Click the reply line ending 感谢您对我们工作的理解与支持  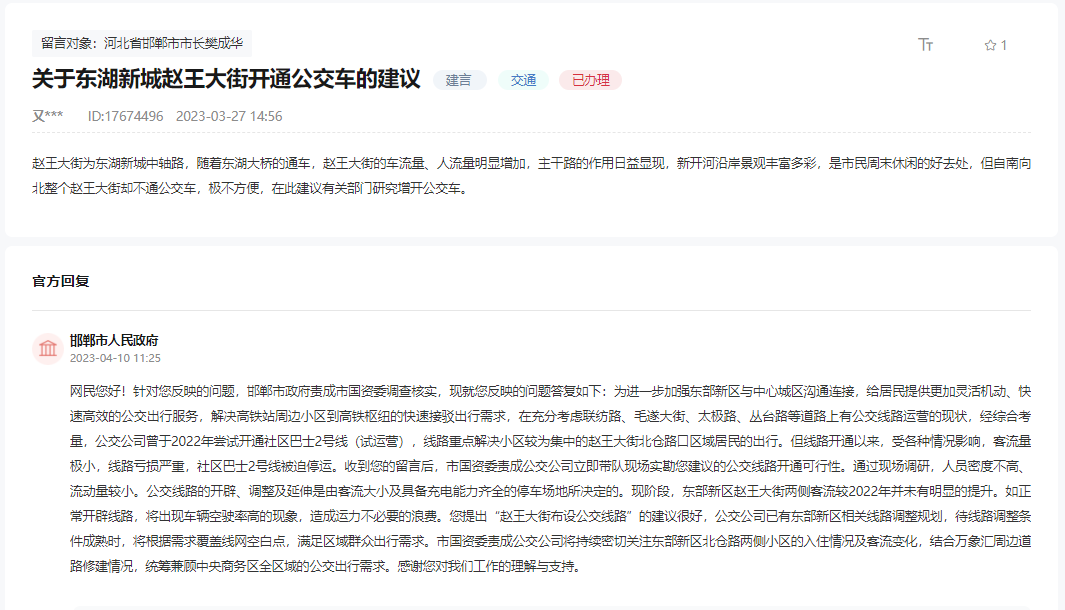[326, 567]
